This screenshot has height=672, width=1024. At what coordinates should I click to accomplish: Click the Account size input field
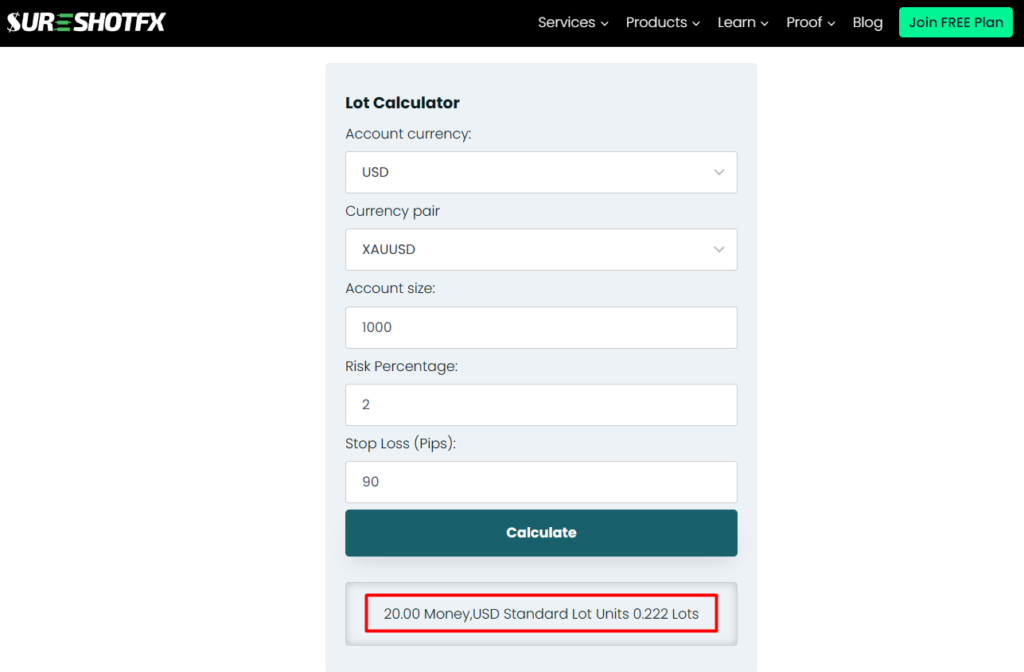pos(540,327)
